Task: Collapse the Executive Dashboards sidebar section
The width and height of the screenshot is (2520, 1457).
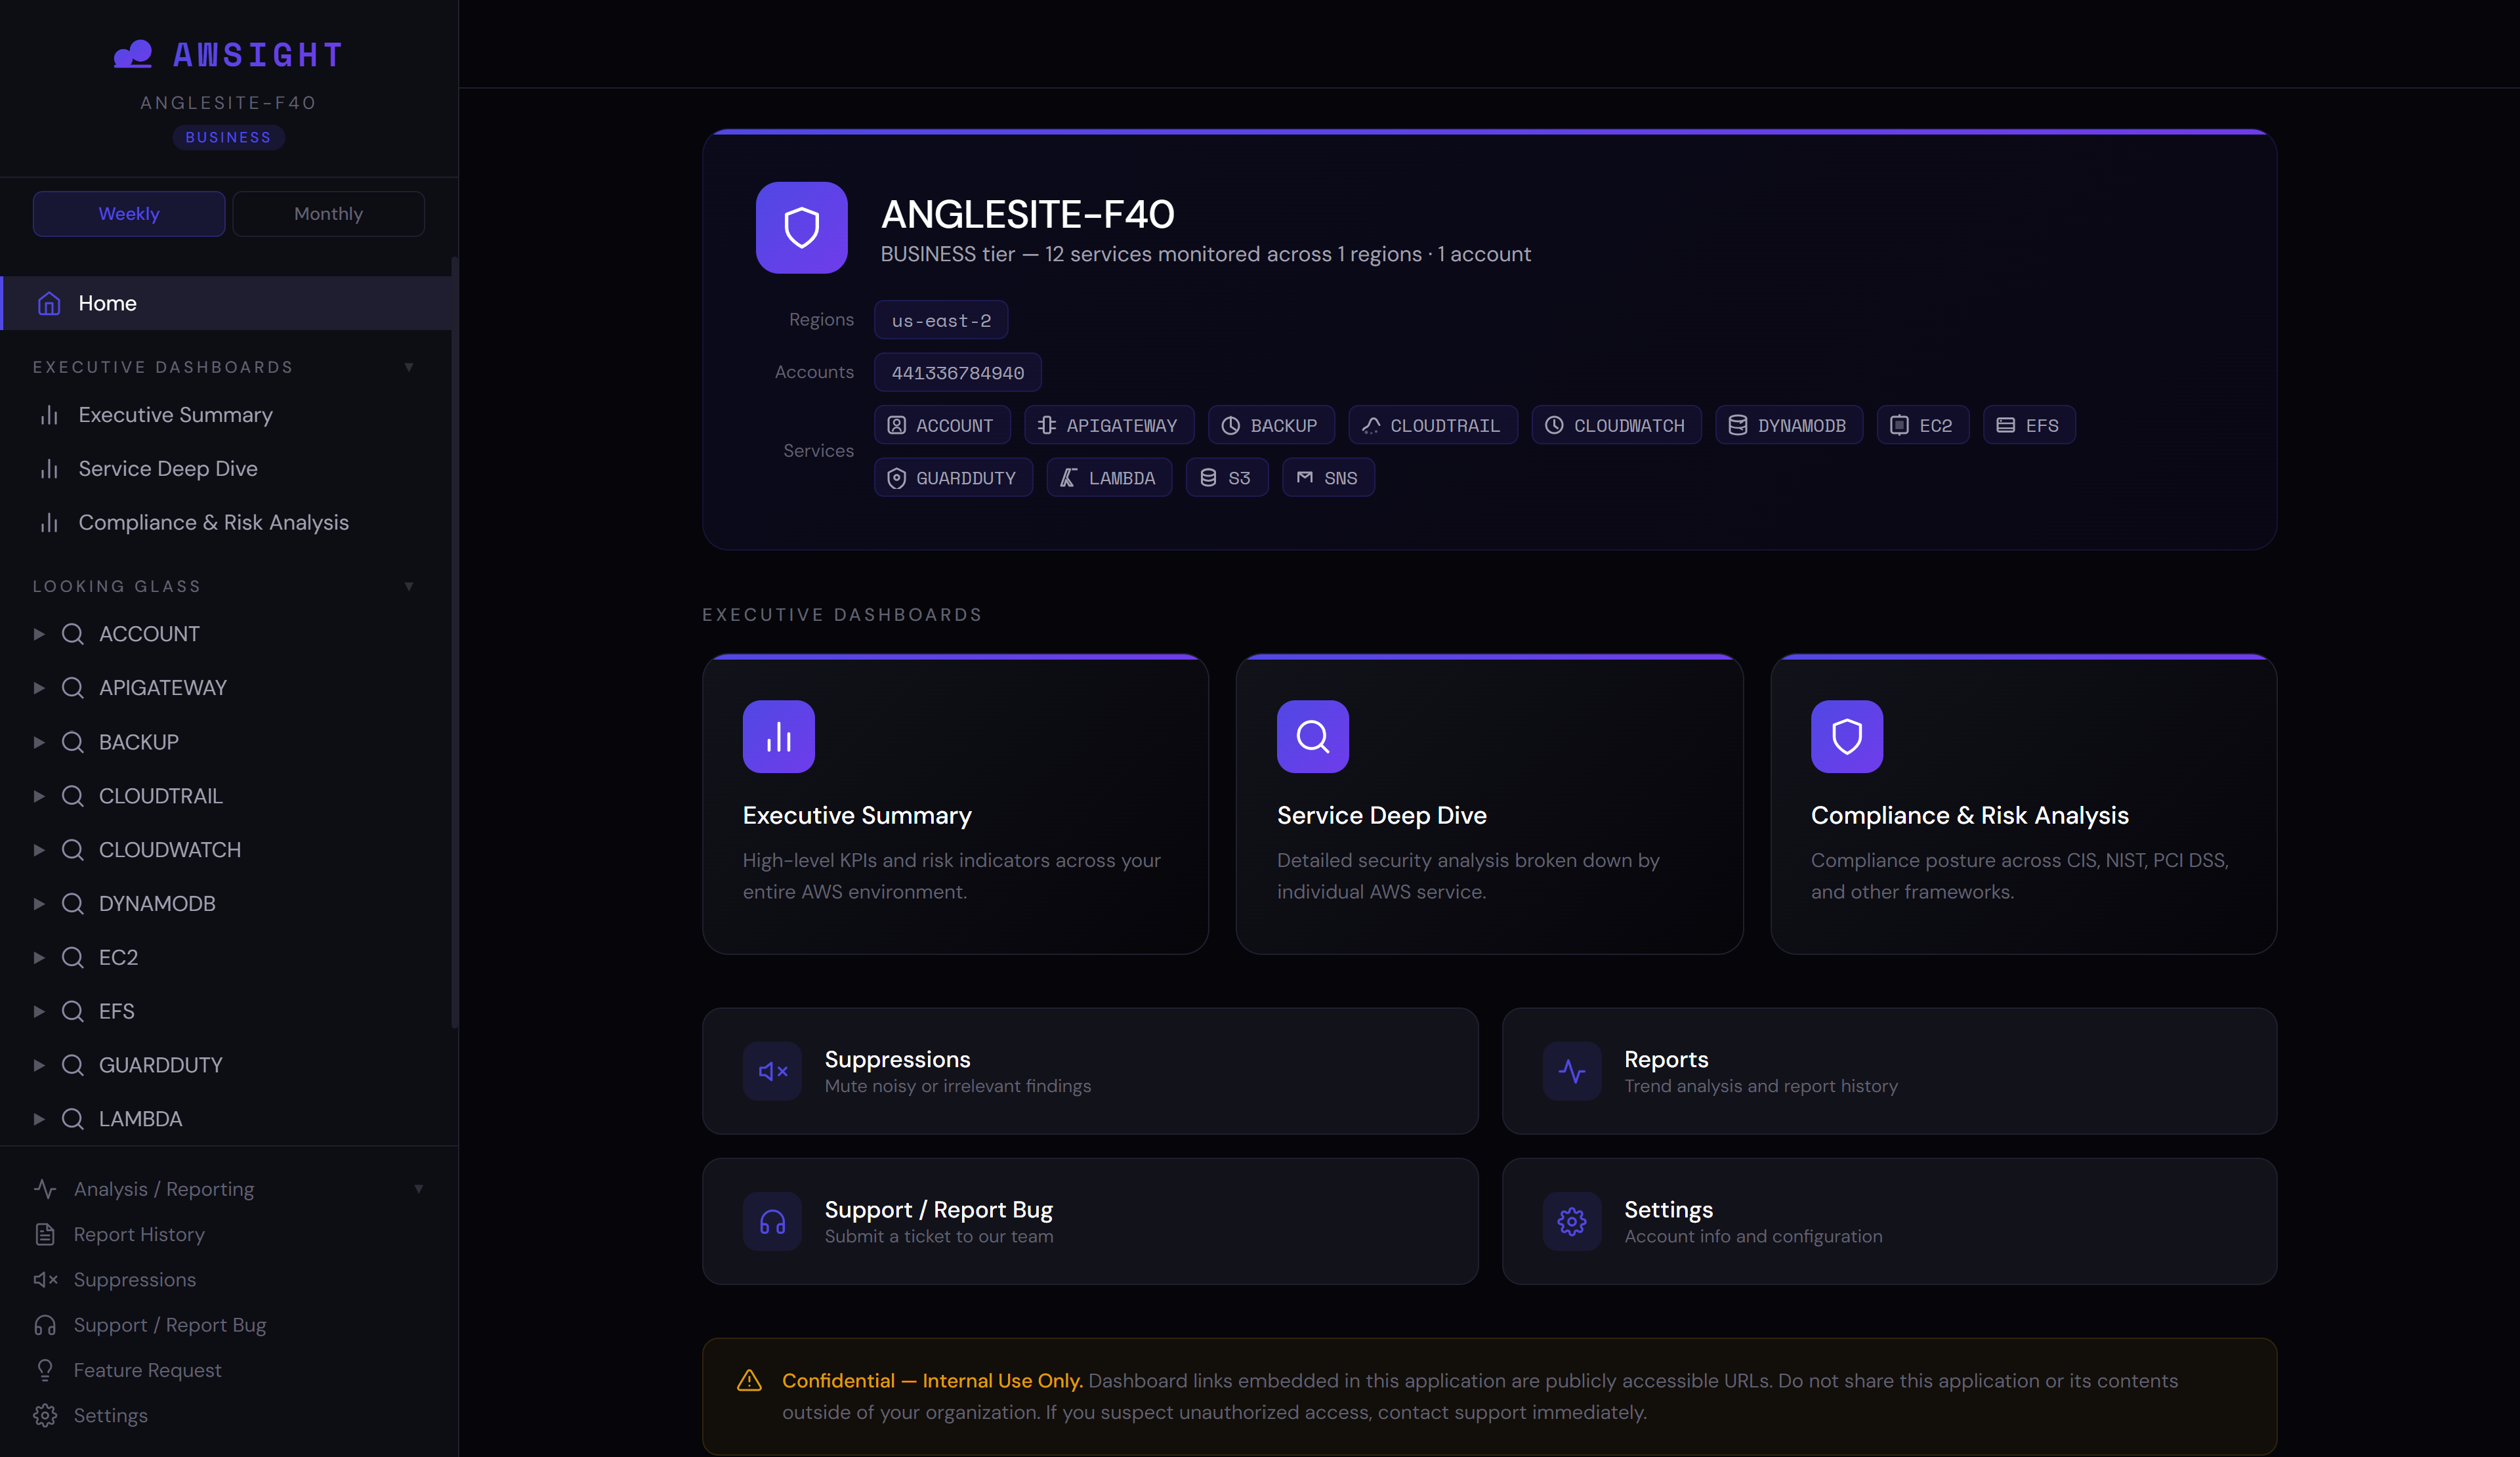Action: click(x=409, y=367)
